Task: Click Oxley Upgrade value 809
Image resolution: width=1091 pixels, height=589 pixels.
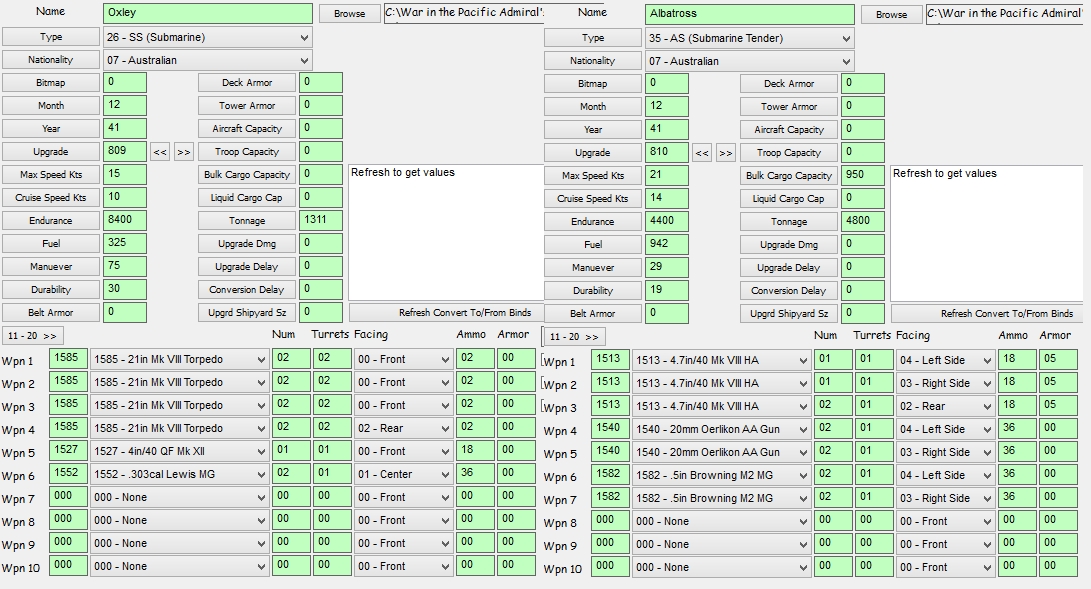Action: tap(125, 151)
